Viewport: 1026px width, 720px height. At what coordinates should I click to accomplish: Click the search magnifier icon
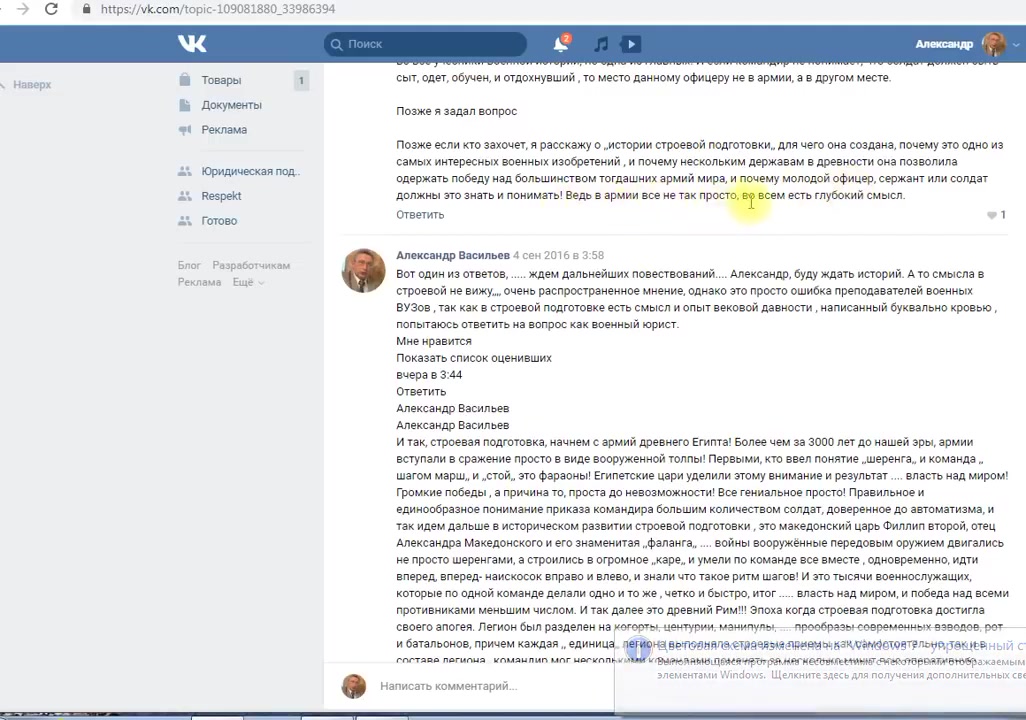[x=336, y=45]
